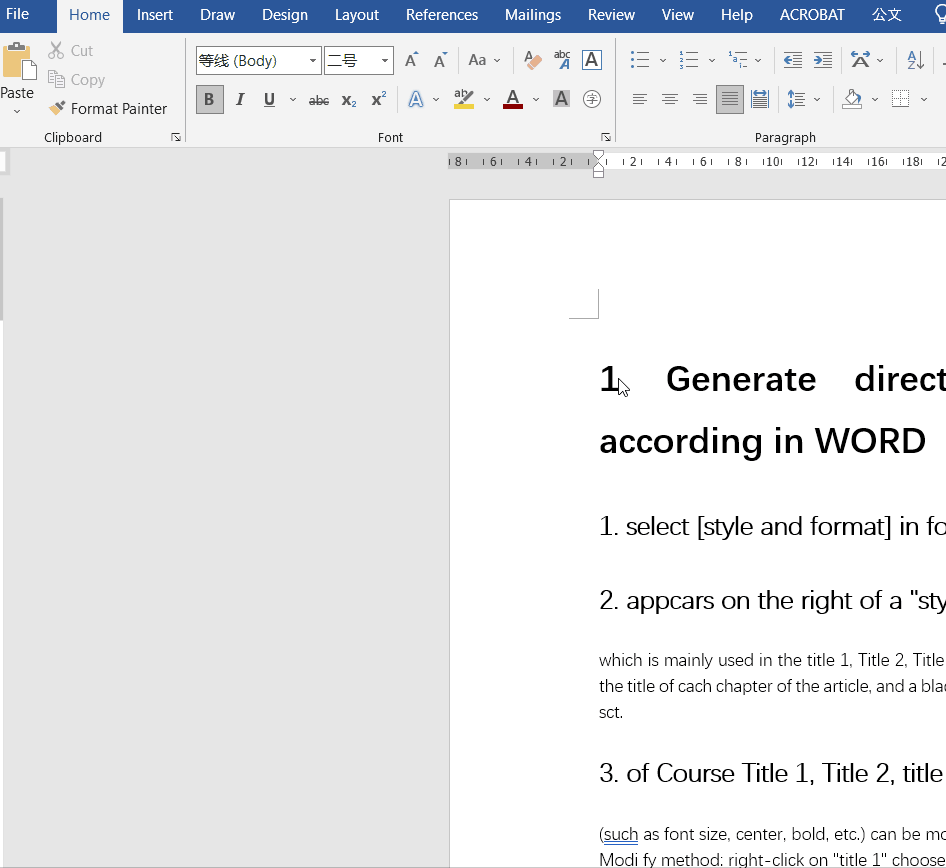
Task: Click the Sort A-Z icon
Action: pyautogui.click(x=916, y=60)
